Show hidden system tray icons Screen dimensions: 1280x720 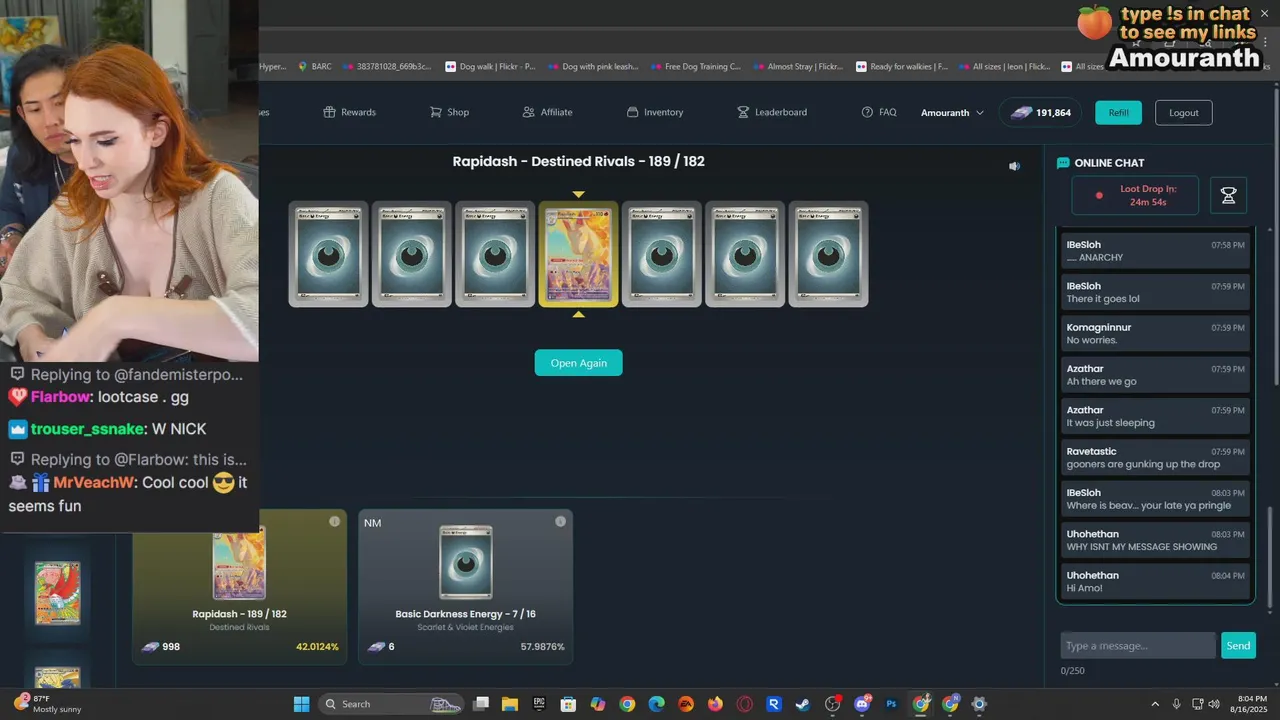(1155, 704)
